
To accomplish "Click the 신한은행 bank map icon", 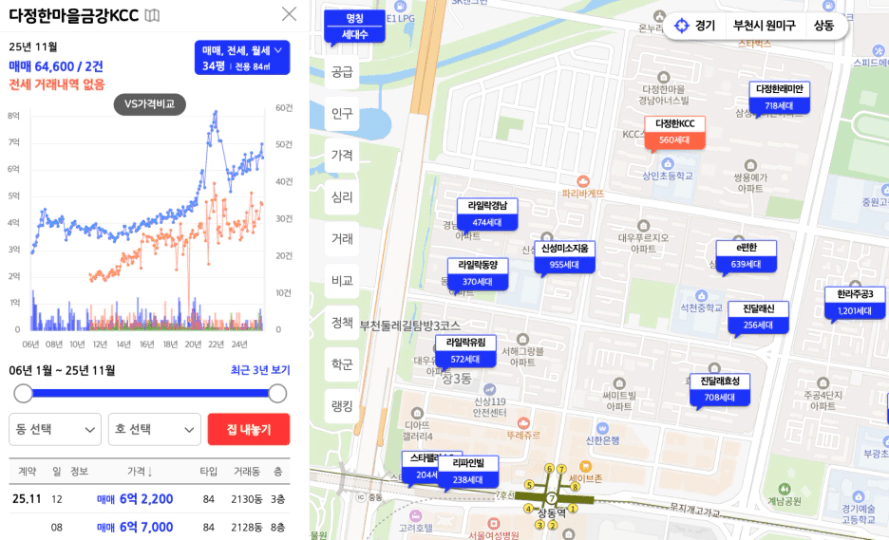I will point(602,428).
